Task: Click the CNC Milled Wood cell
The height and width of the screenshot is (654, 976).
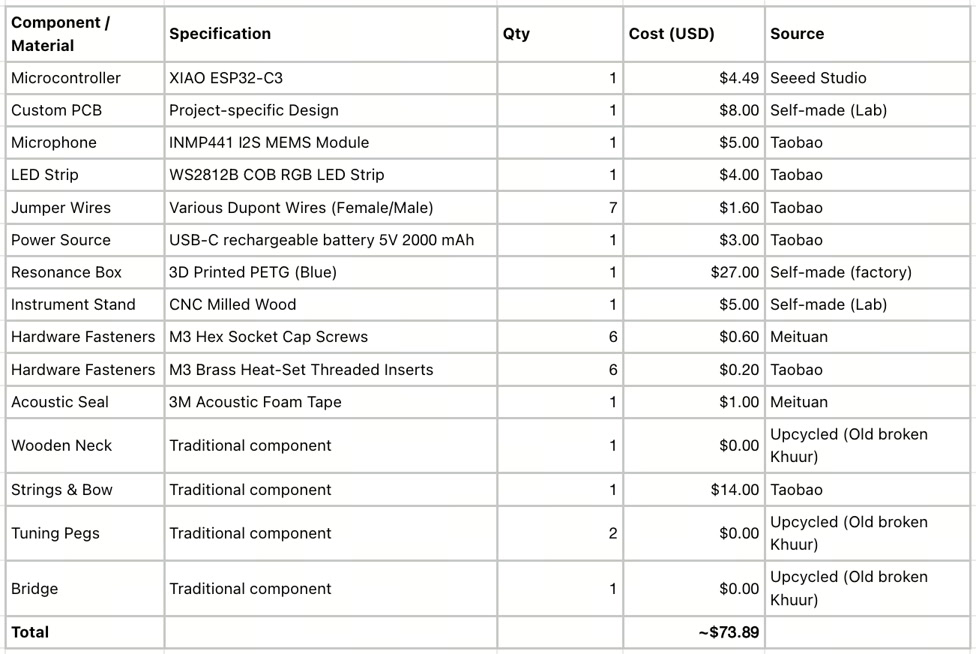Action: coord(331,304)
